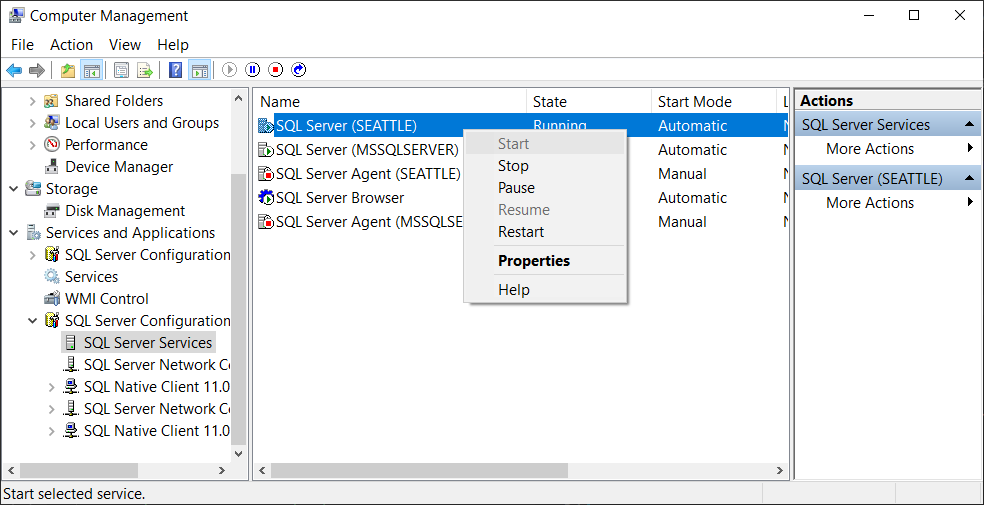The image size is (984, 505).
Task: Toggle the Show/Hide Console Tree icon
Action: (x=92, y=70)
